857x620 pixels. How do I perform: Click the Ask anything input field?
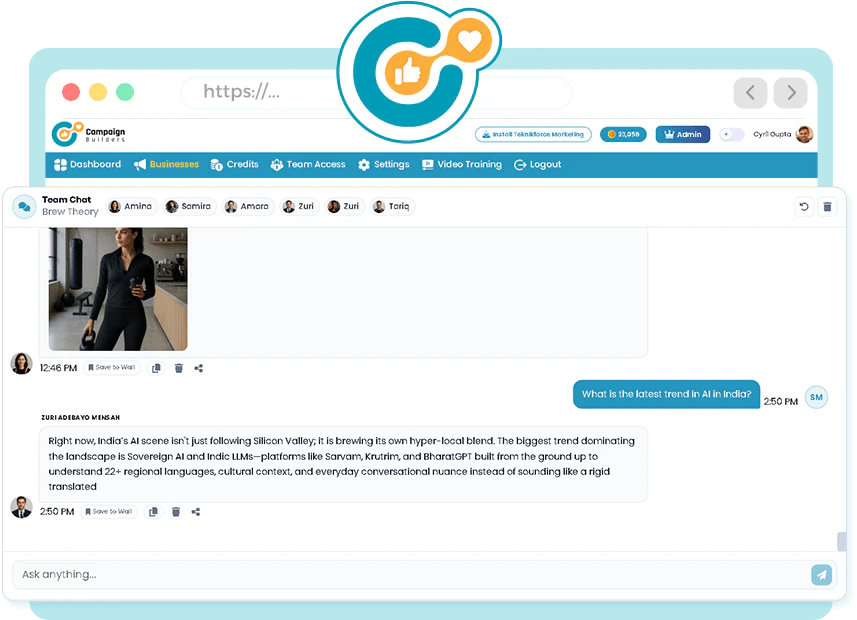point(411,575)
